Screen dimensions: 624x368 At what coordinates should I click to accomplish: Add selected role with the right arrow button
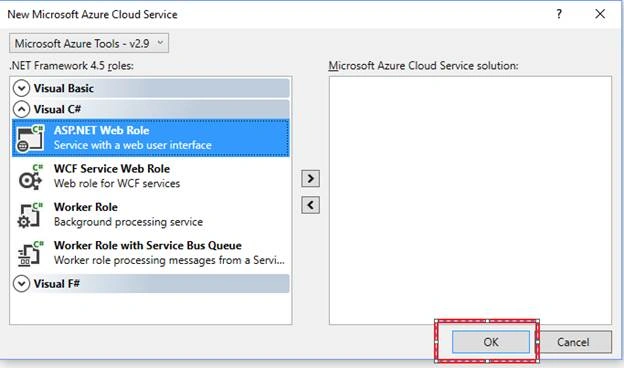pyautogui.click(x=310, y=179)
